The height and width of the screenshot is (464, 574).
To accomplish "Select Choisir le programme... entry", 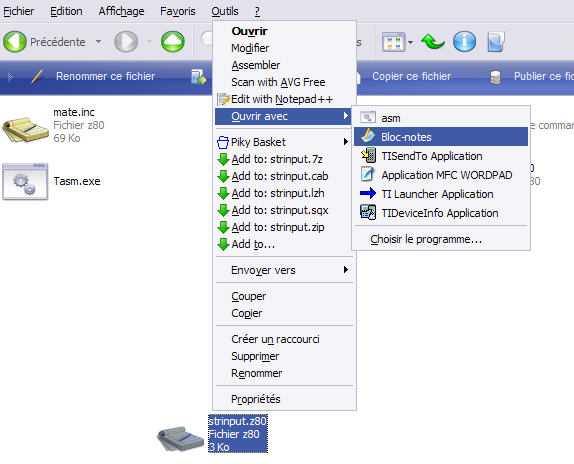I will (x=426, y=239).
